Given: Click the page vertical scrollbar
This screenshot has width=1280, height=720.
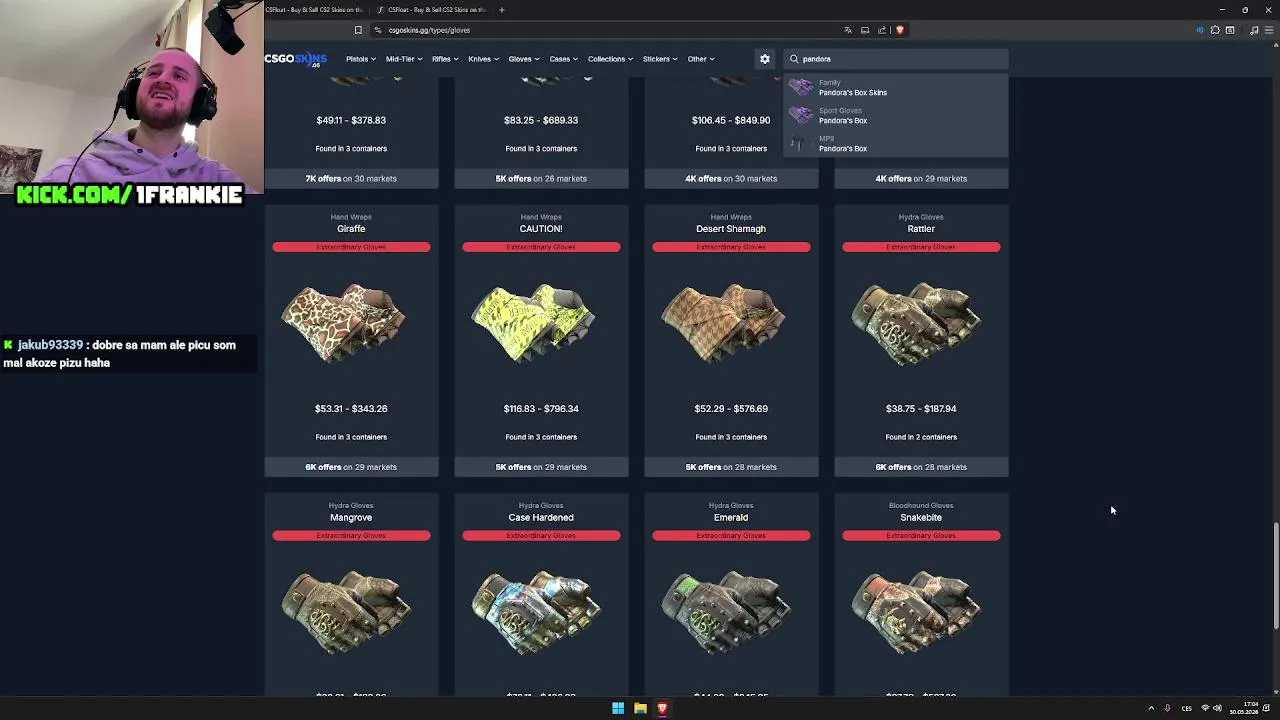Looking at the screenshot, I should click(1275, 575).
